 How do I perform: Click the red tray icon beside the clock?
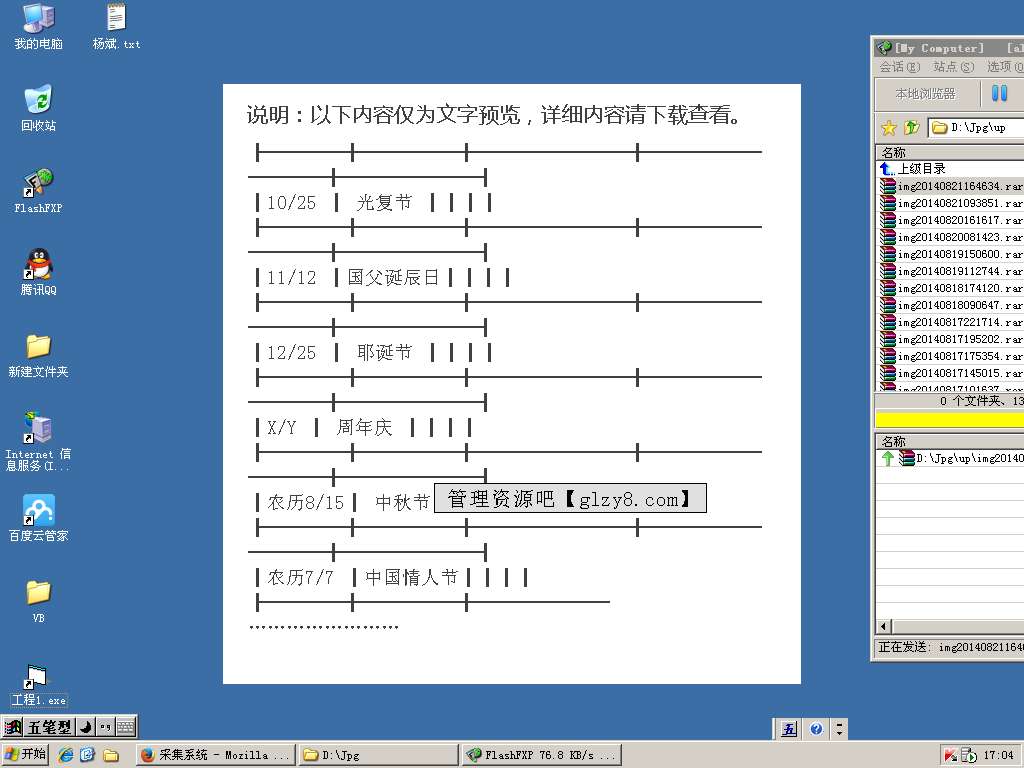pyautogui.click(x=950, y=756)
